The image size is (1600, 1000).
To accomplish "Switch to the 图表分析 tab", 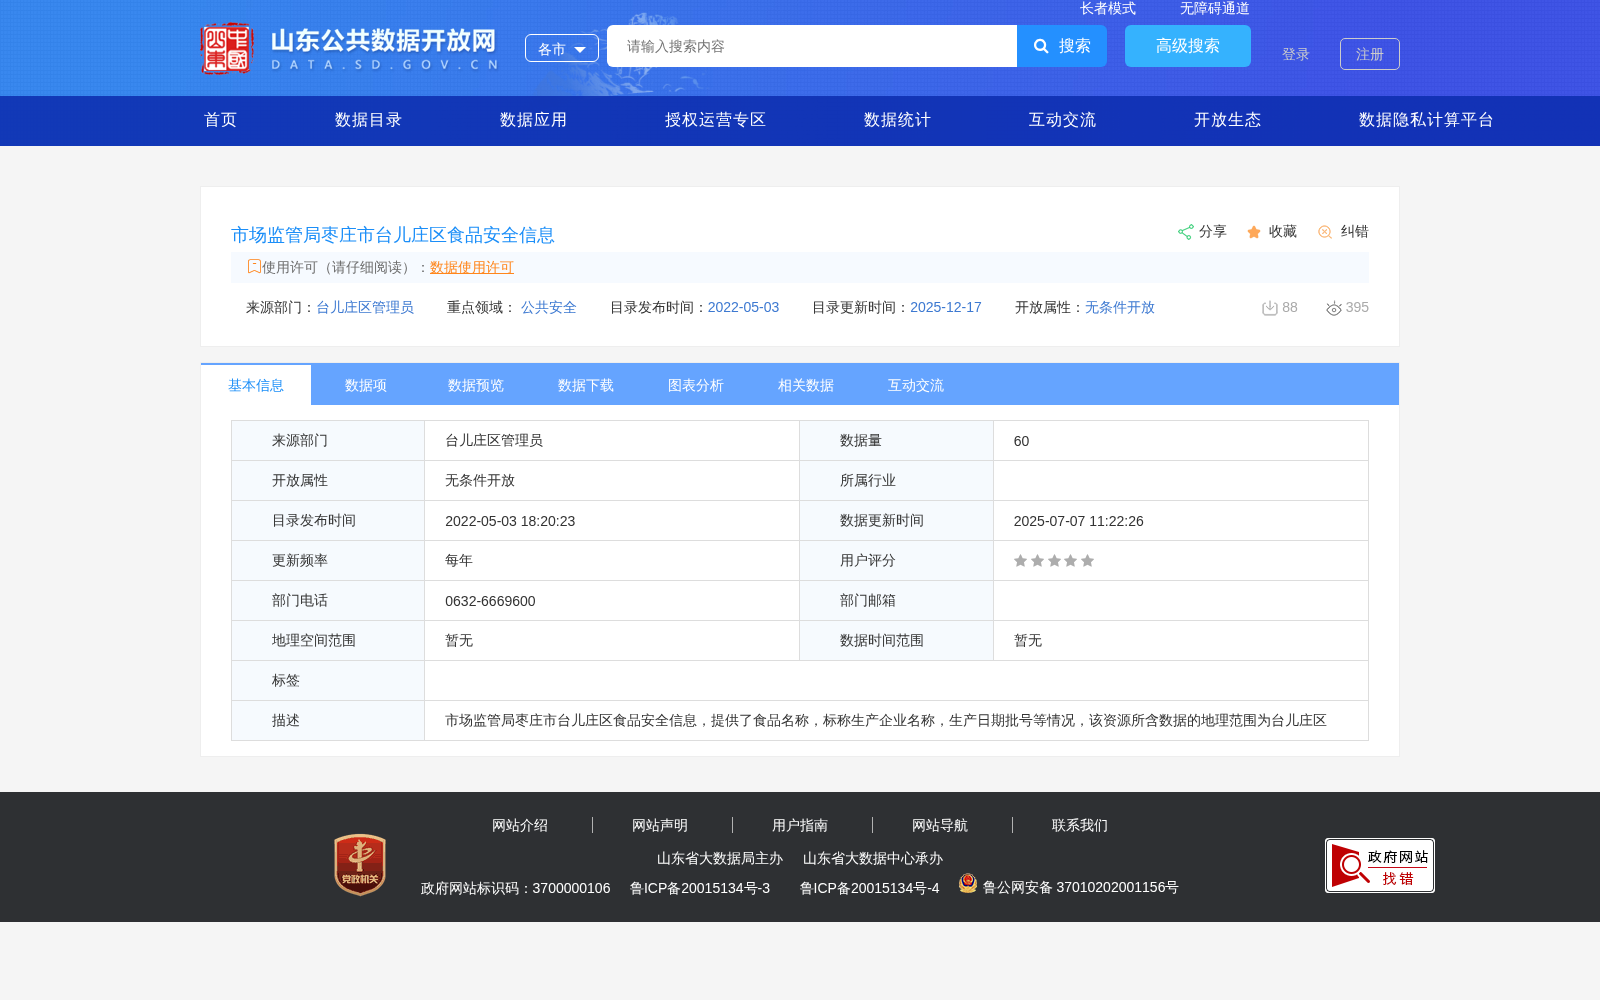I will (x=696, y=385).
